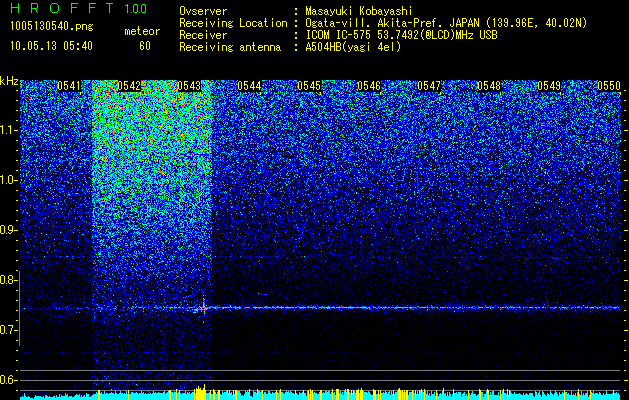Click the 0541 time marker

pyautogui.click(x=69, y=86)
